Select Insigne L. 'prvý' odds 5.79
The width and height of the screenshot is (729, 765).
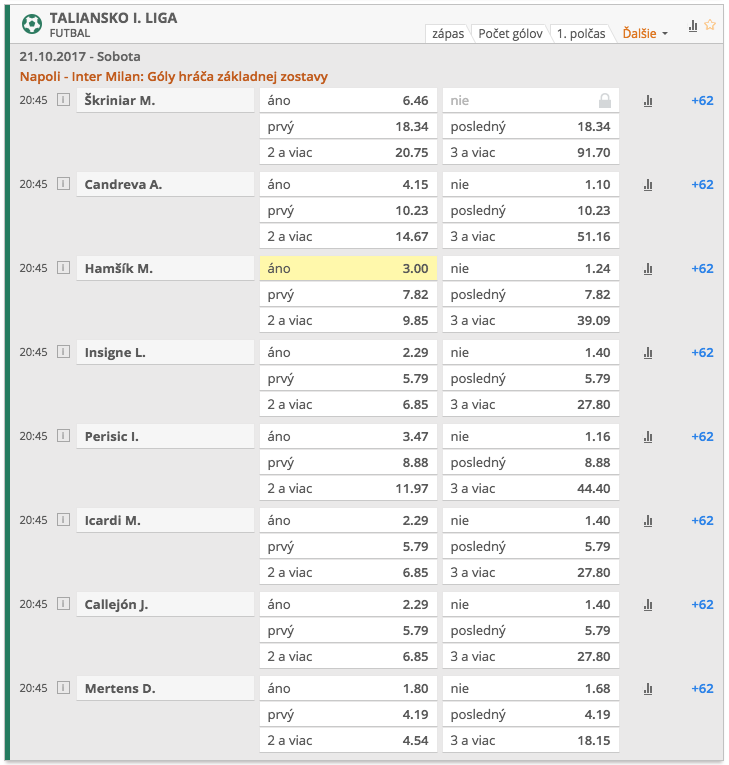point(347,379)
